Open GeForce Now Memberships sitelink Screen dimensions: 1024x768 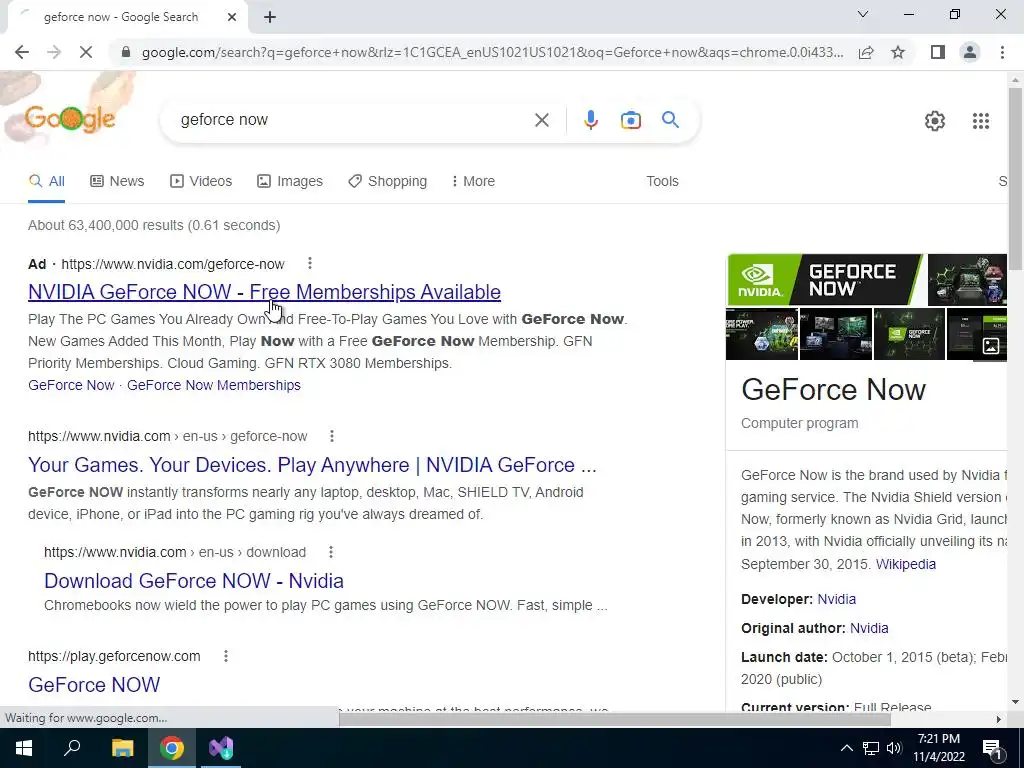[214, 385]
